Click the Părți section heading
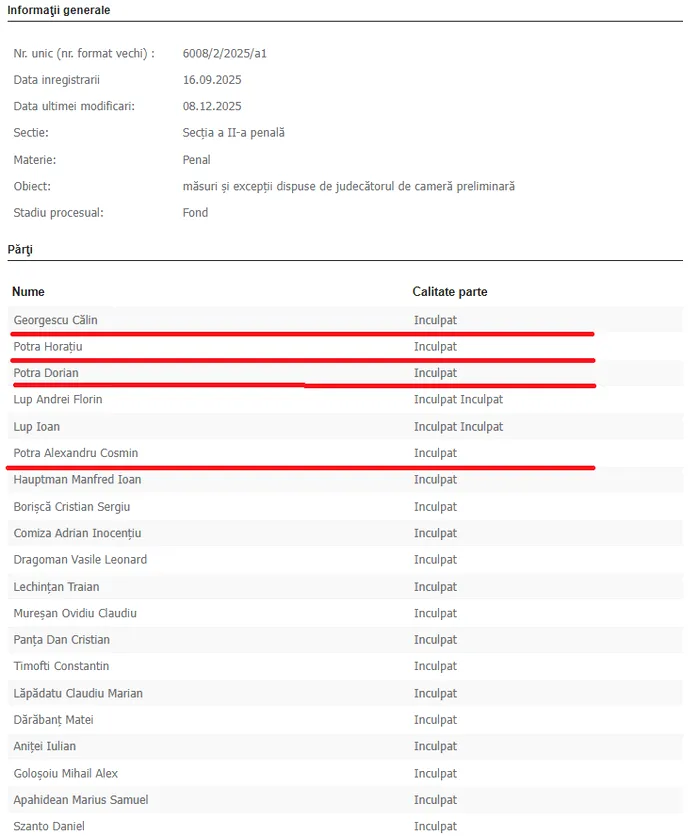The height and width of the screenshot is (836, 700). (20, 249)
